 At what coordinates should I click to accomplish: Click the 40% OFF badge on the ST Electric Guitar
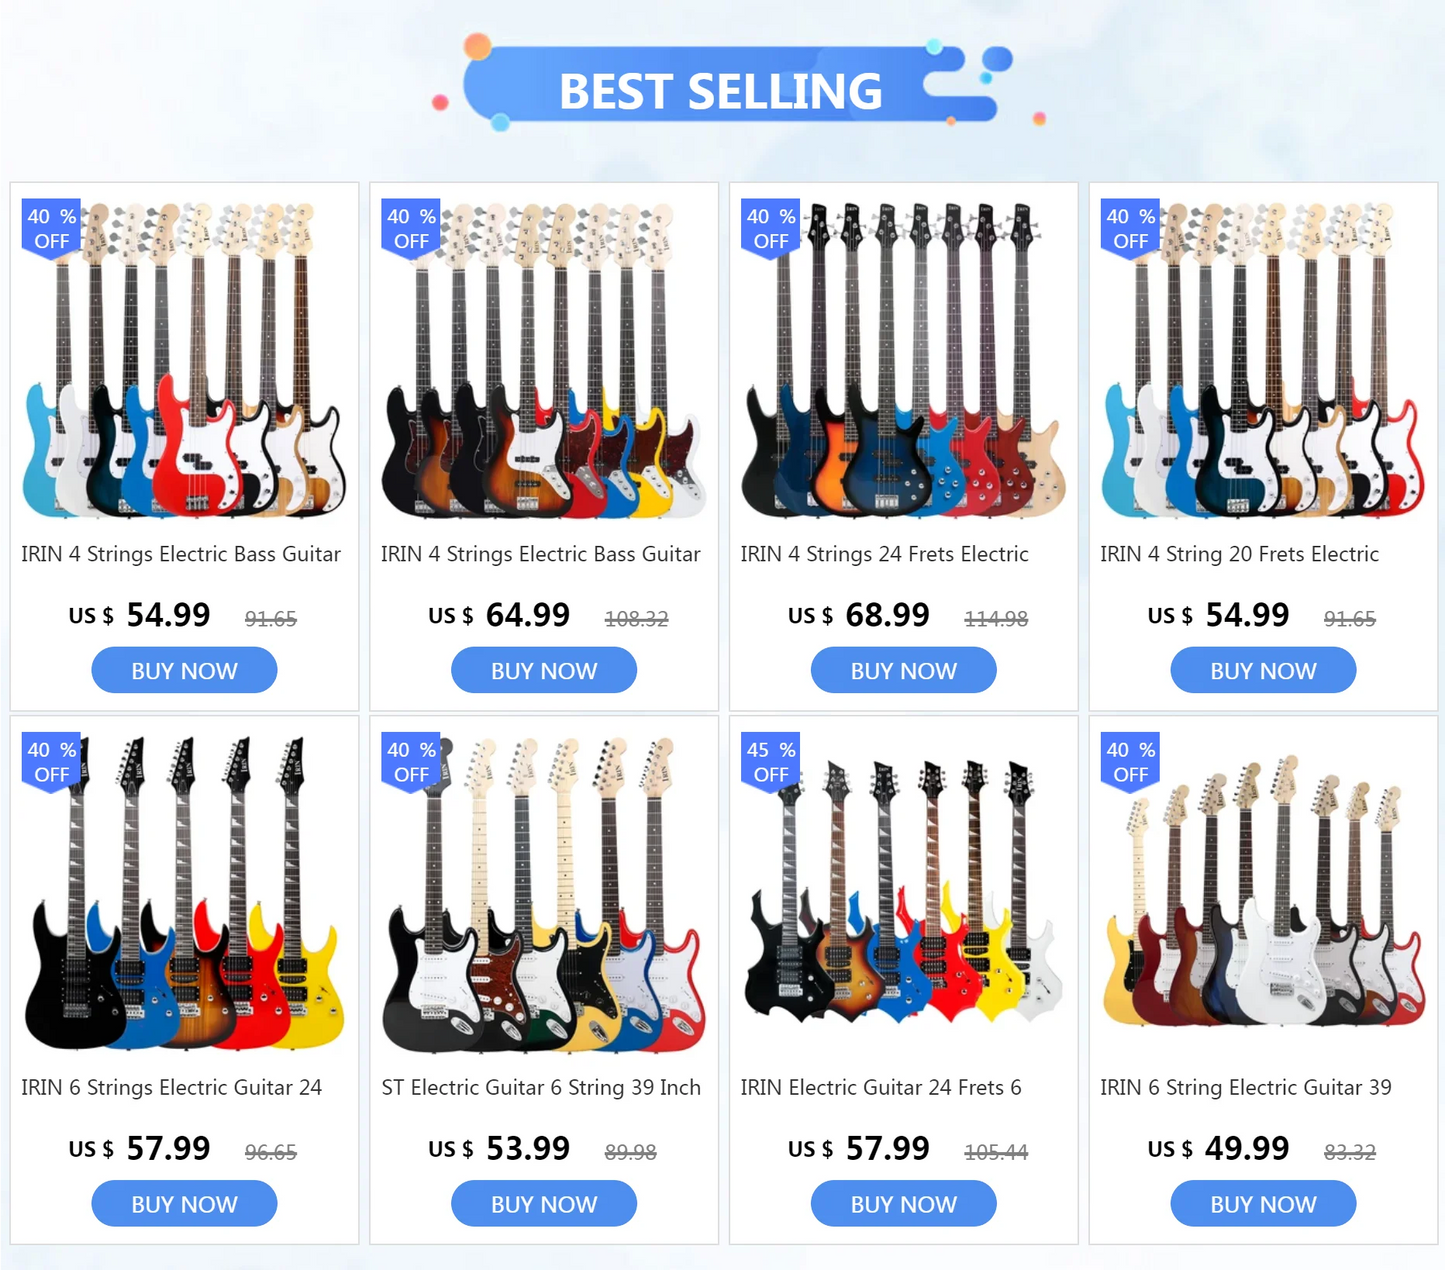[x=411, y=762]
